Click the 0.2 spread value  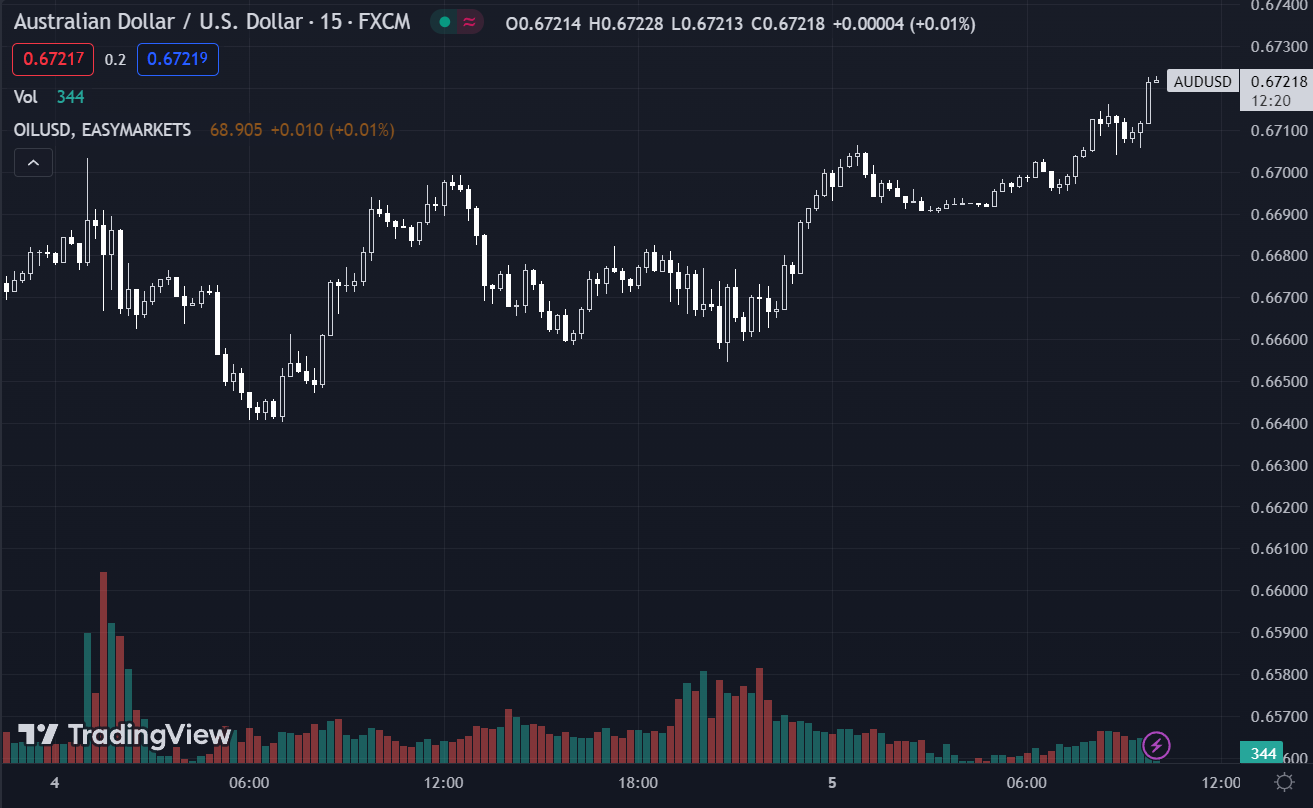[x=115, y=59]
